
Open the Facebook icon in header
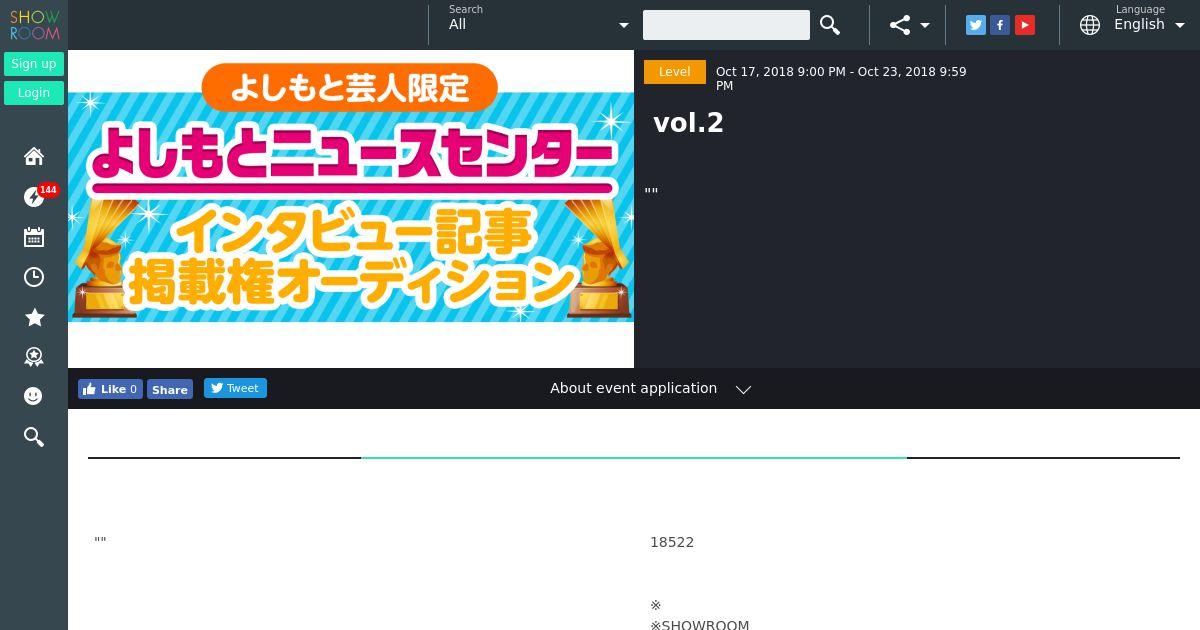[1000, 25]
